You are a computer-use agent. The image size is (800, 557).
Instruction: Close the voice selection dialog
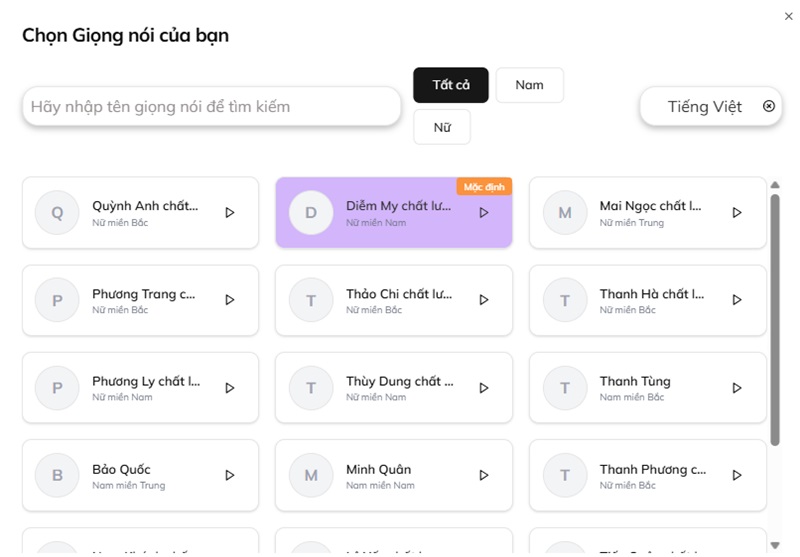point(788,16)
